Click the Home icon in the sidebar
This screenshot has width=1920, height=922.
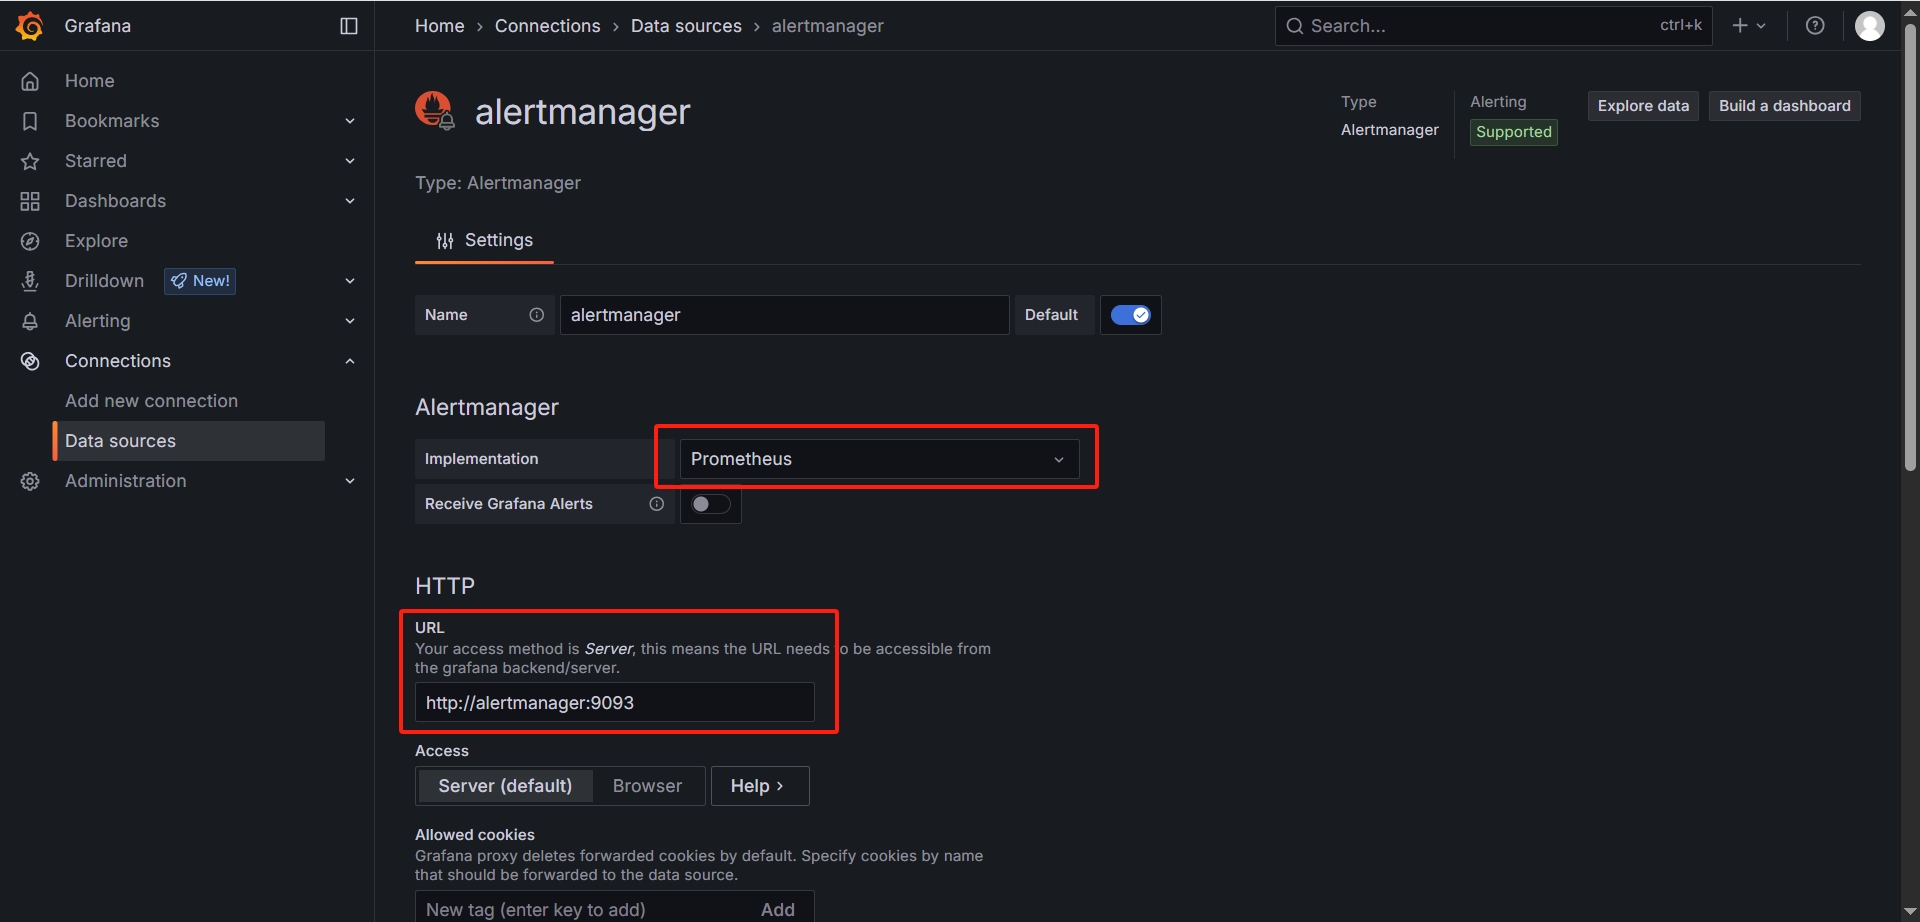[x=30, y=81]
